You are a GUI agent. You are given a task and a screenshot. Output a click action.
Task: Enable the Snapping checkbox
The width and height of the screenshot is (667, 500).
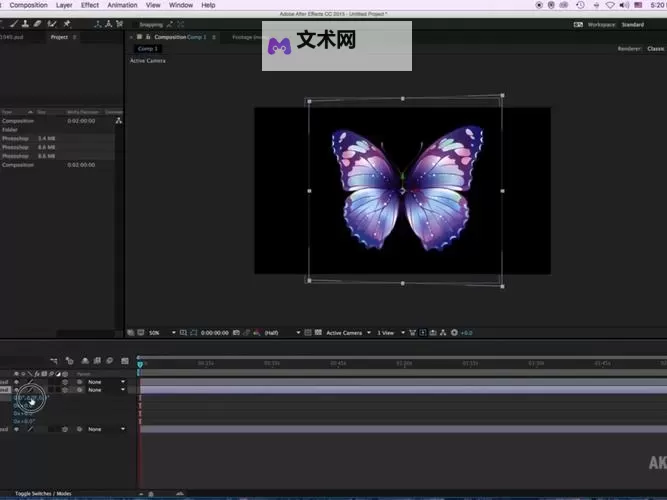(135, 25)
